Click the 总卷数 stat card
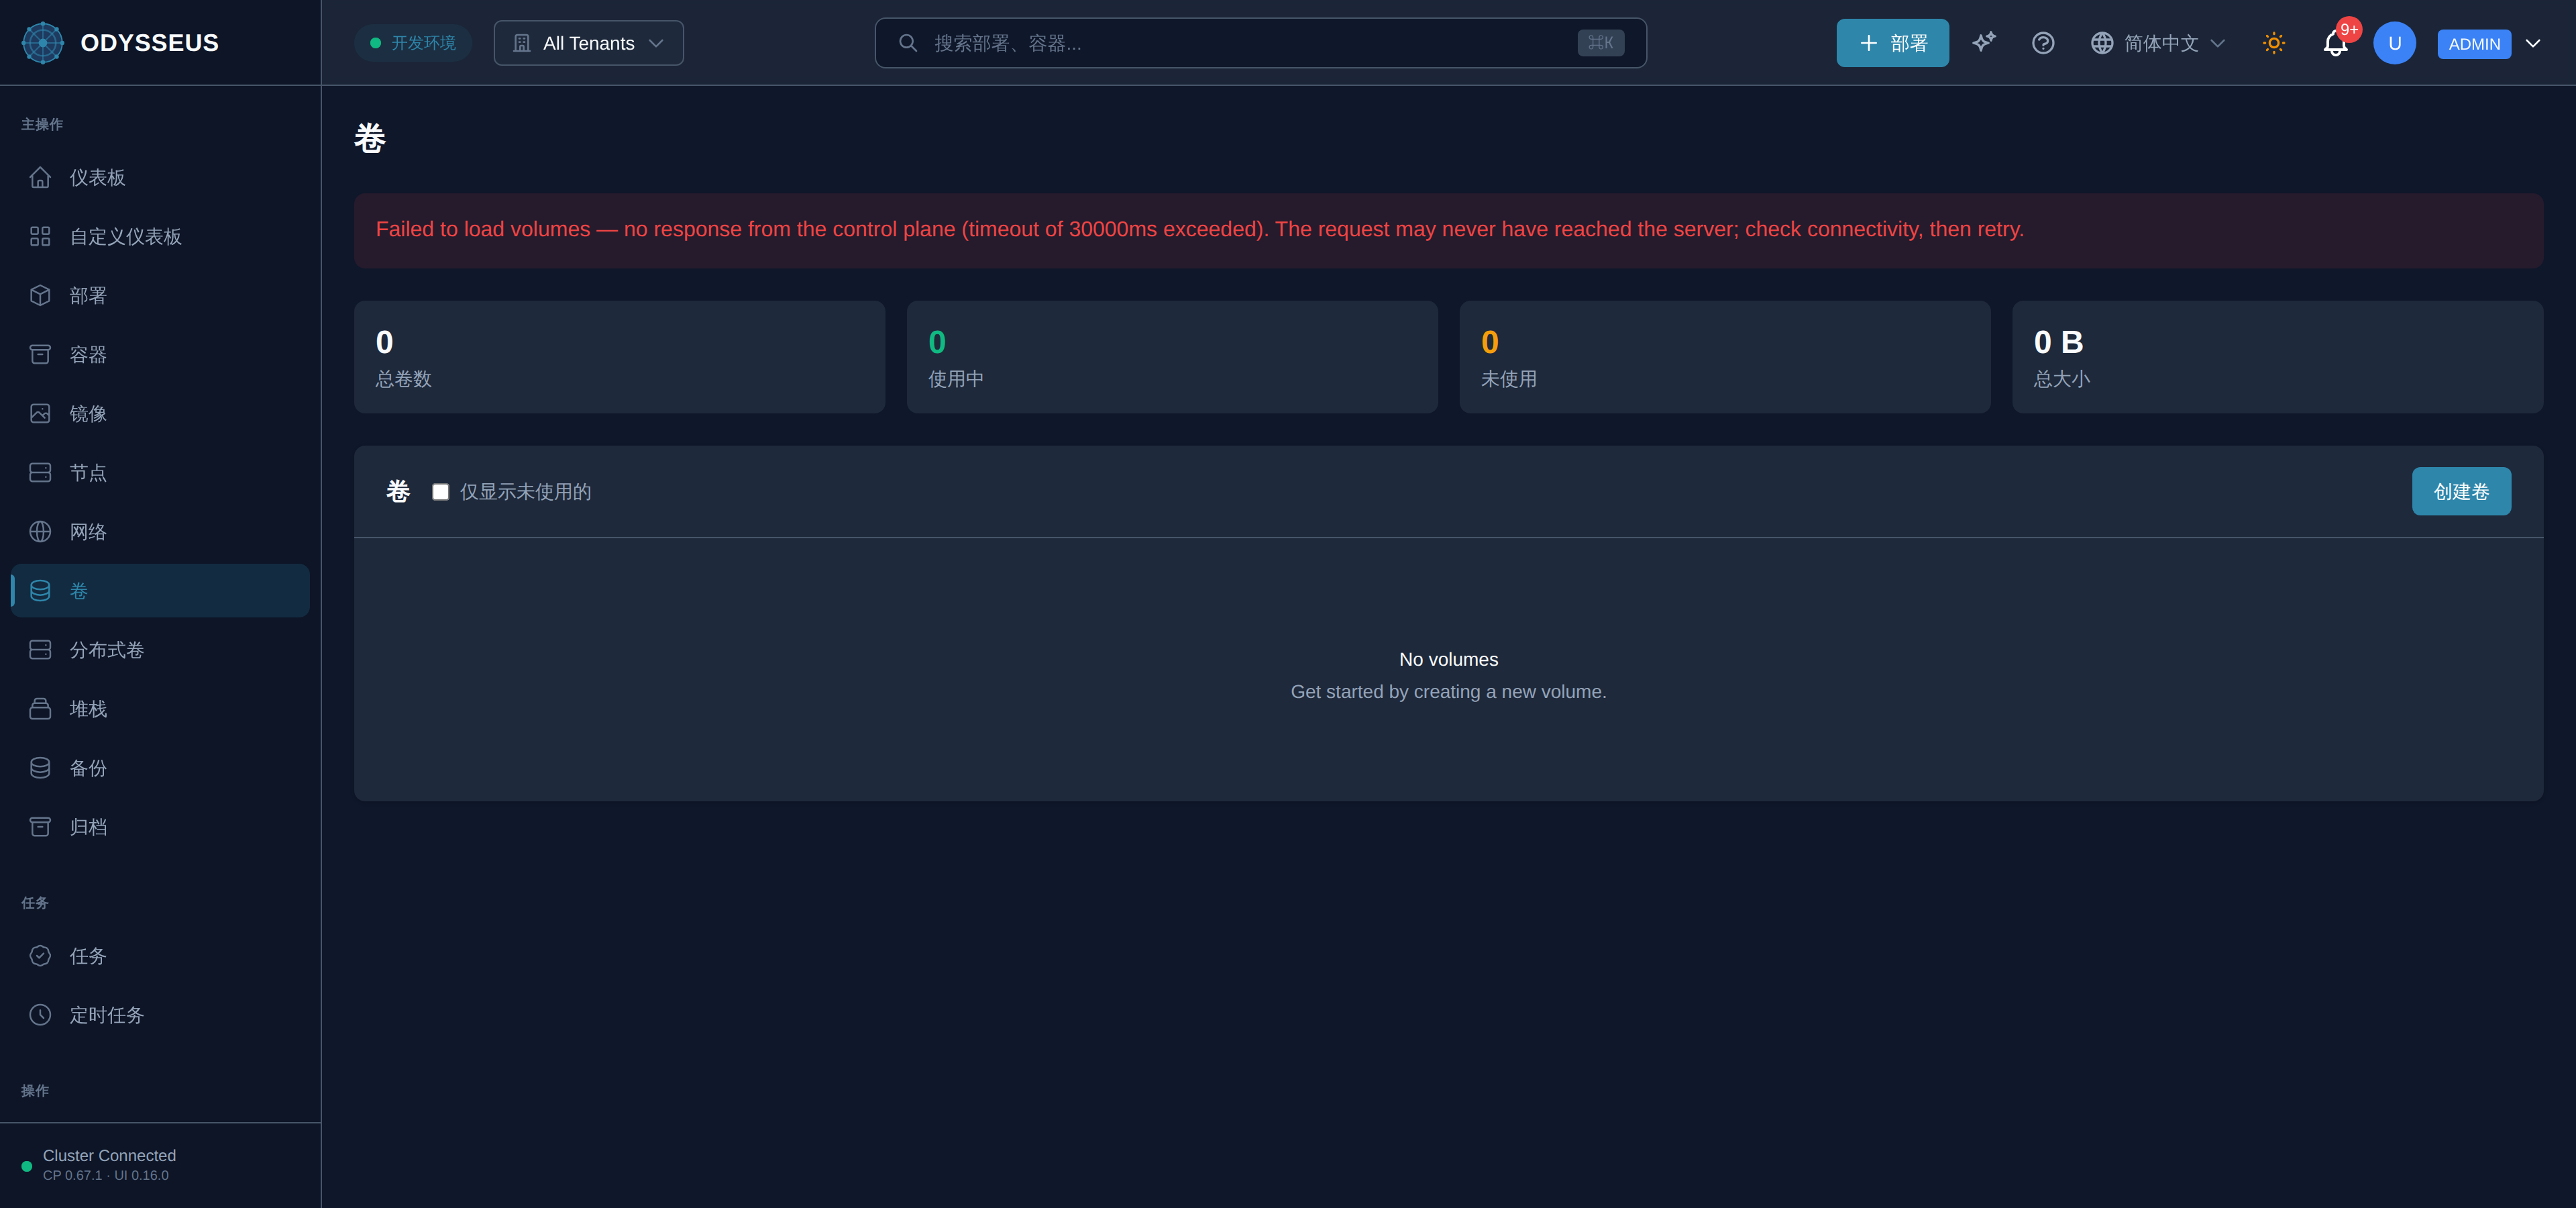2576x1208 pixels. tap(619, 357)
